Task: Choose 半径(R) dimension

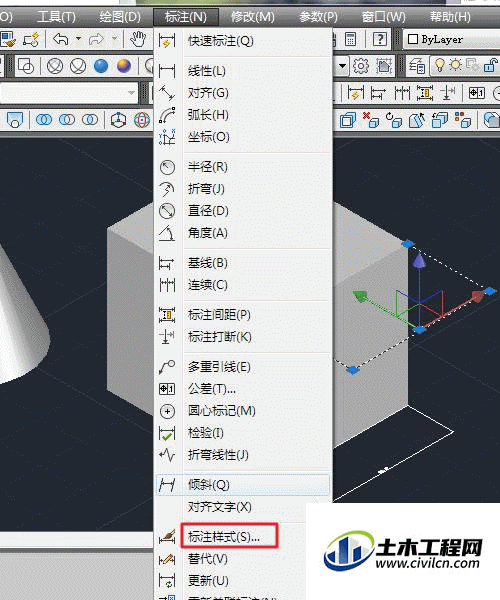Action: (243, 167)
